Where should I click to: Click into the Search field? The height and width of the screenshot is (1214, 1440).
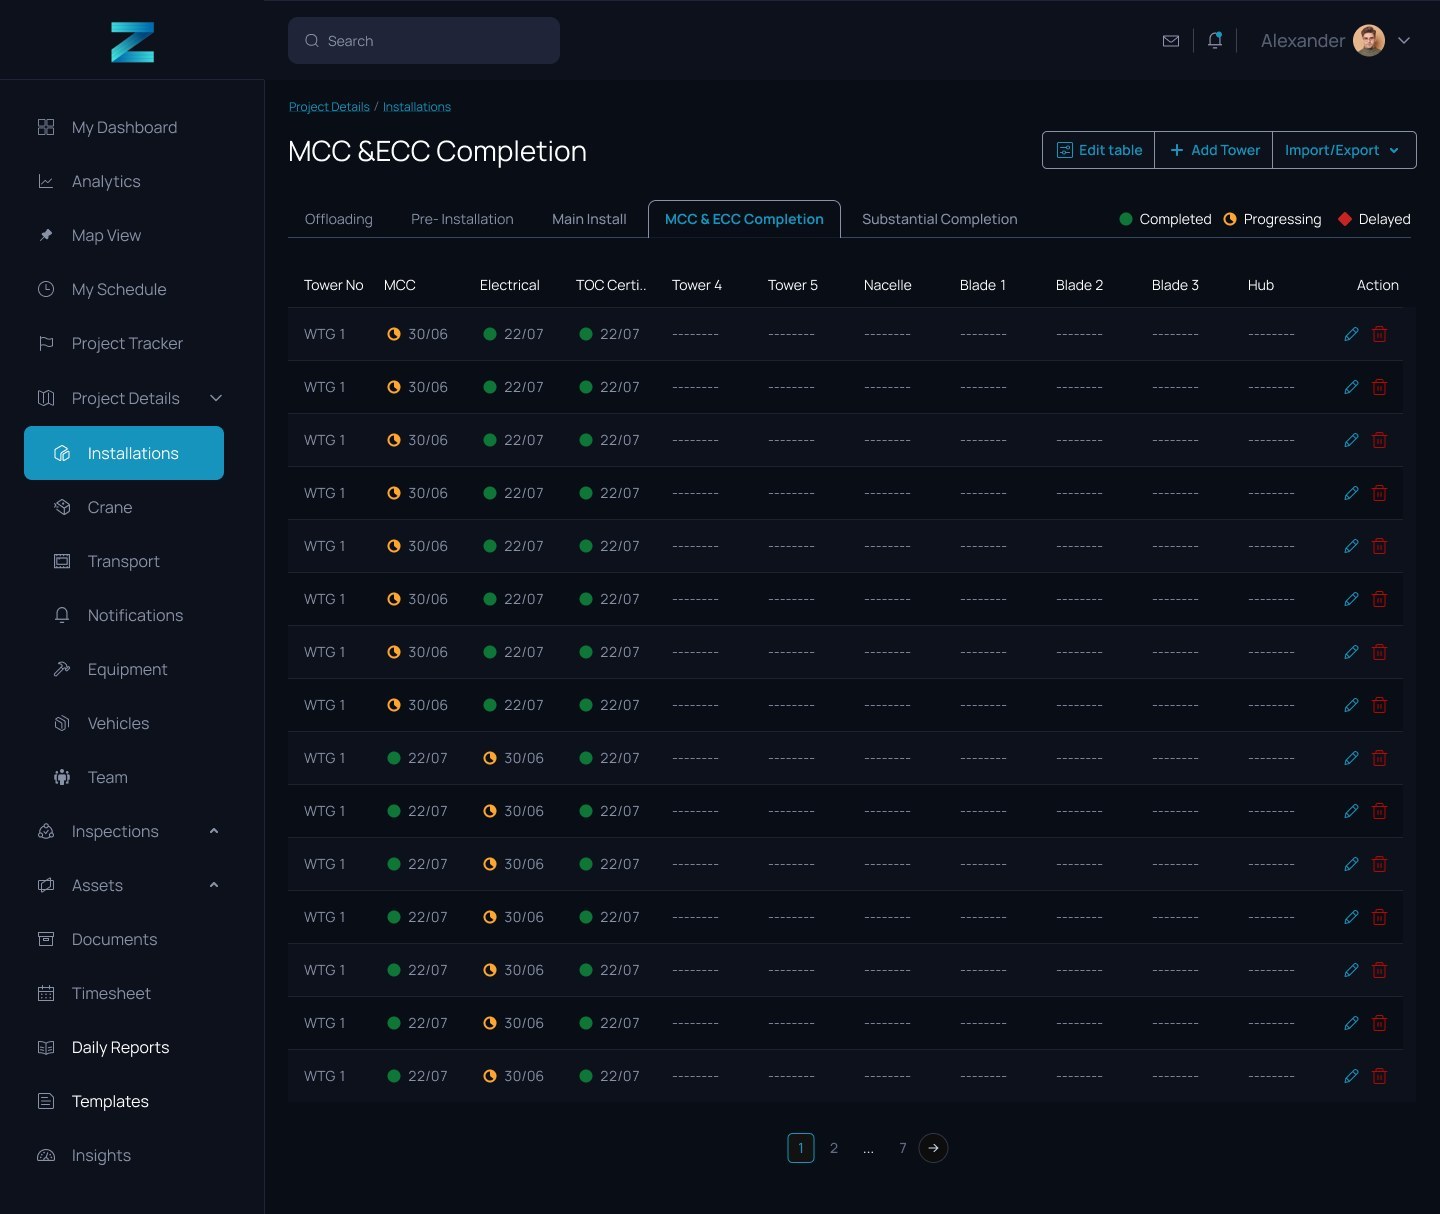coord(424,41)
